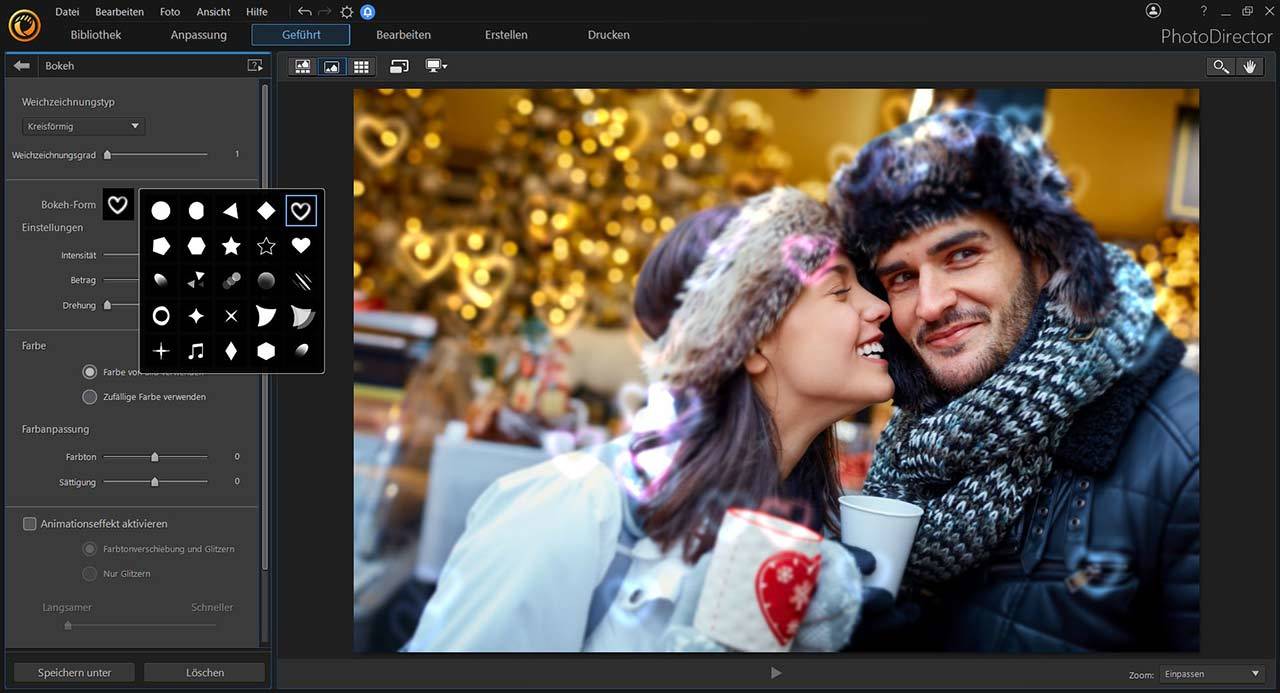This screenshot has width=1280, height=693.
Task: Click the Speichern unter button
Action: click(x=75, y=673)
